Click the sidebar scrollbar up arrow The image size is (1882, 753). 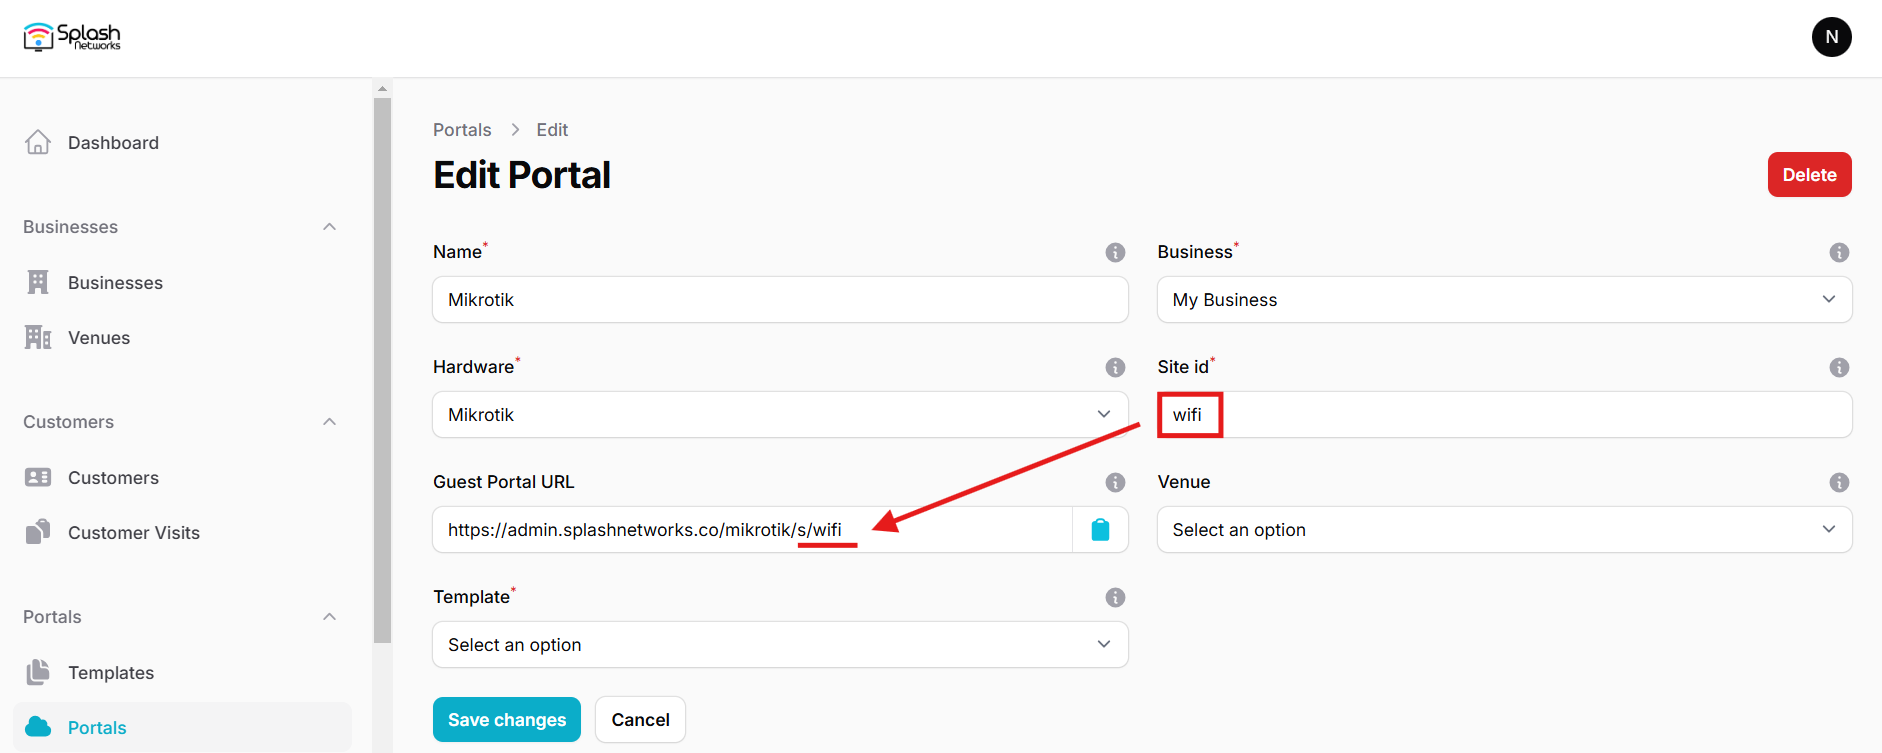tap(382, 88)
